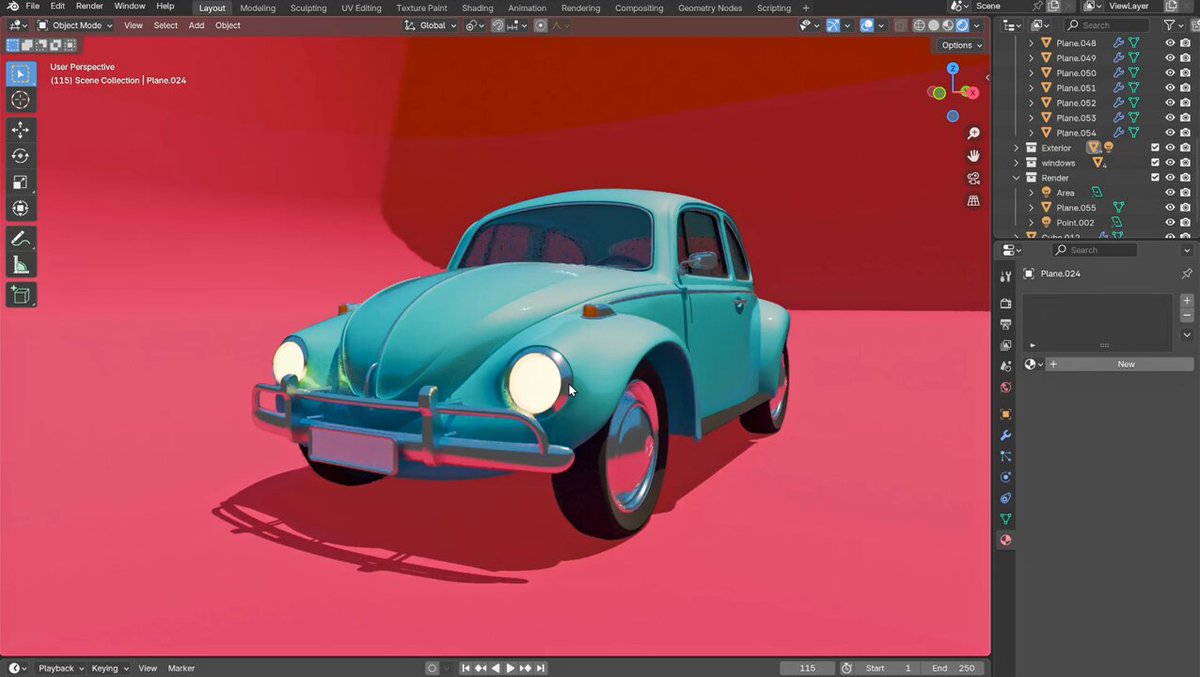Select the Annotate tool
The height and width of the screenshot is (677, 1200).
pyautogui.click(x=21, y=239)
